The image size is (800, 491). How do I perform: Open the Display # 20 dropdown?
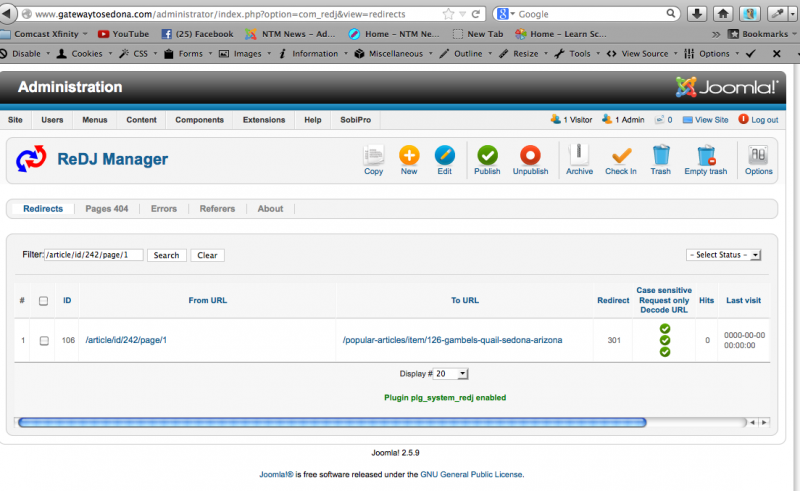click(x=451, y=374)
